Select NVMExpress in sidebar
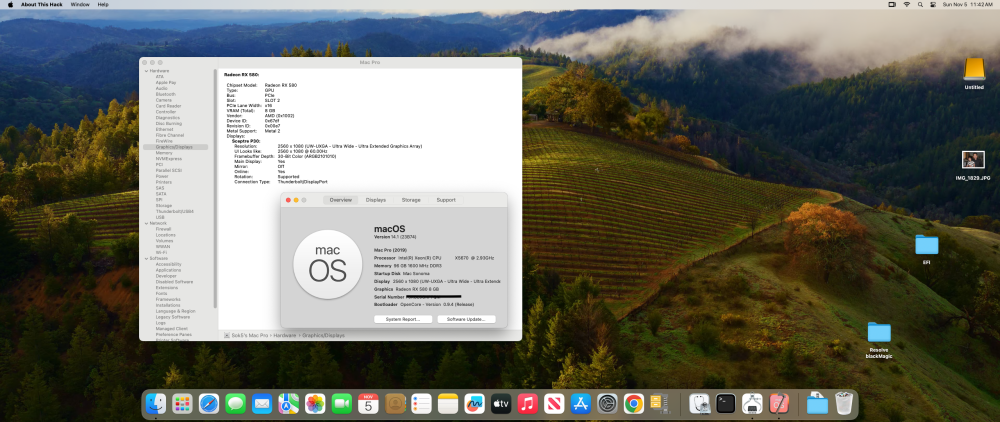The image size is (1000, 422). 168,159
